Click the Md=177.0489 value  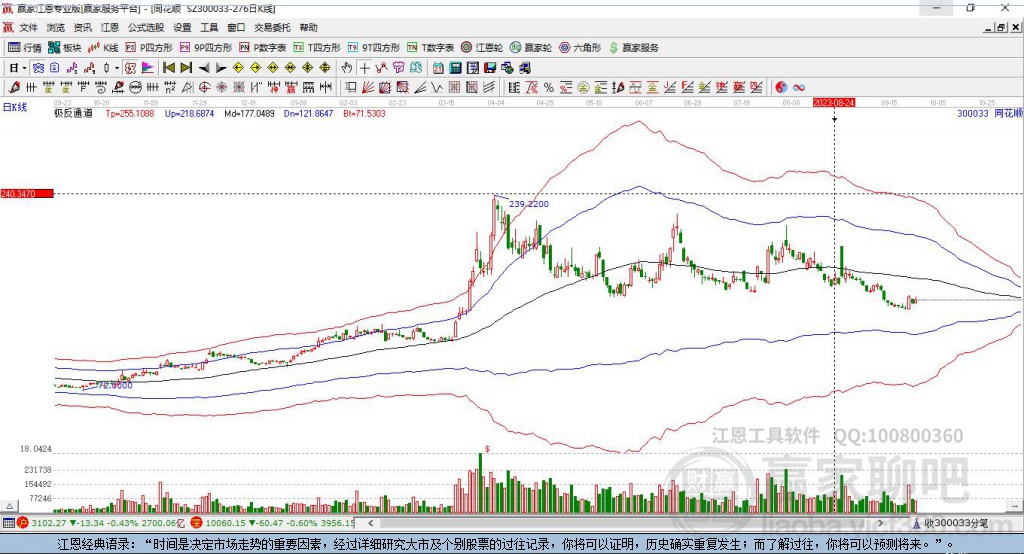pos(249,114)
